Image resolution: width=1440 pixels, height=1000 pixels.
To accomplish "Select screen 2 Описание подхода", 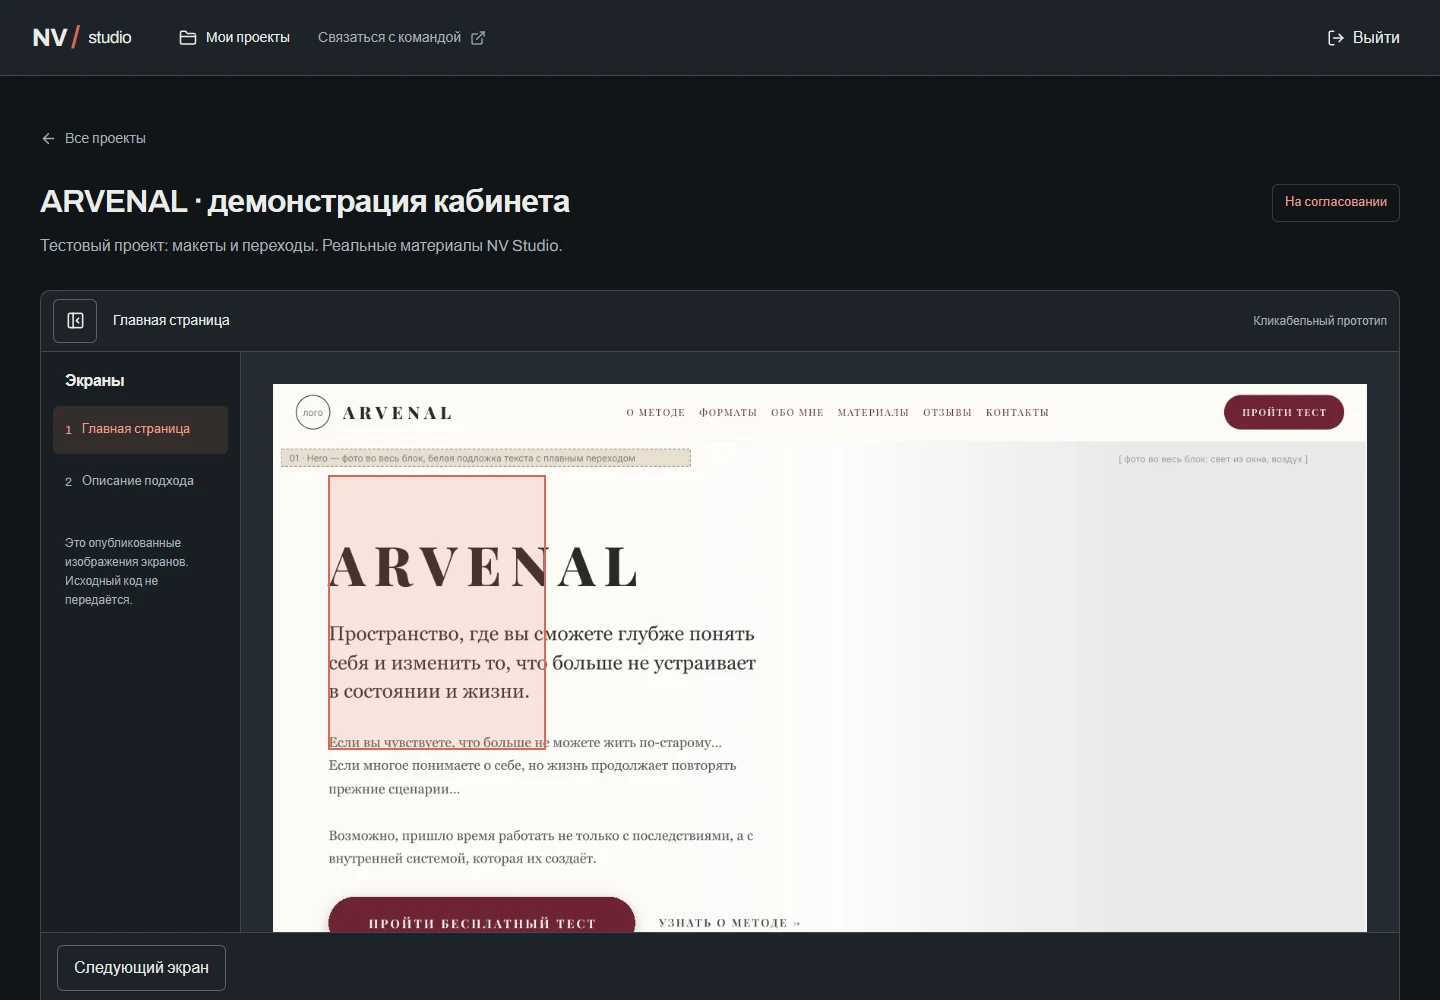I will [x=140, y=481].
